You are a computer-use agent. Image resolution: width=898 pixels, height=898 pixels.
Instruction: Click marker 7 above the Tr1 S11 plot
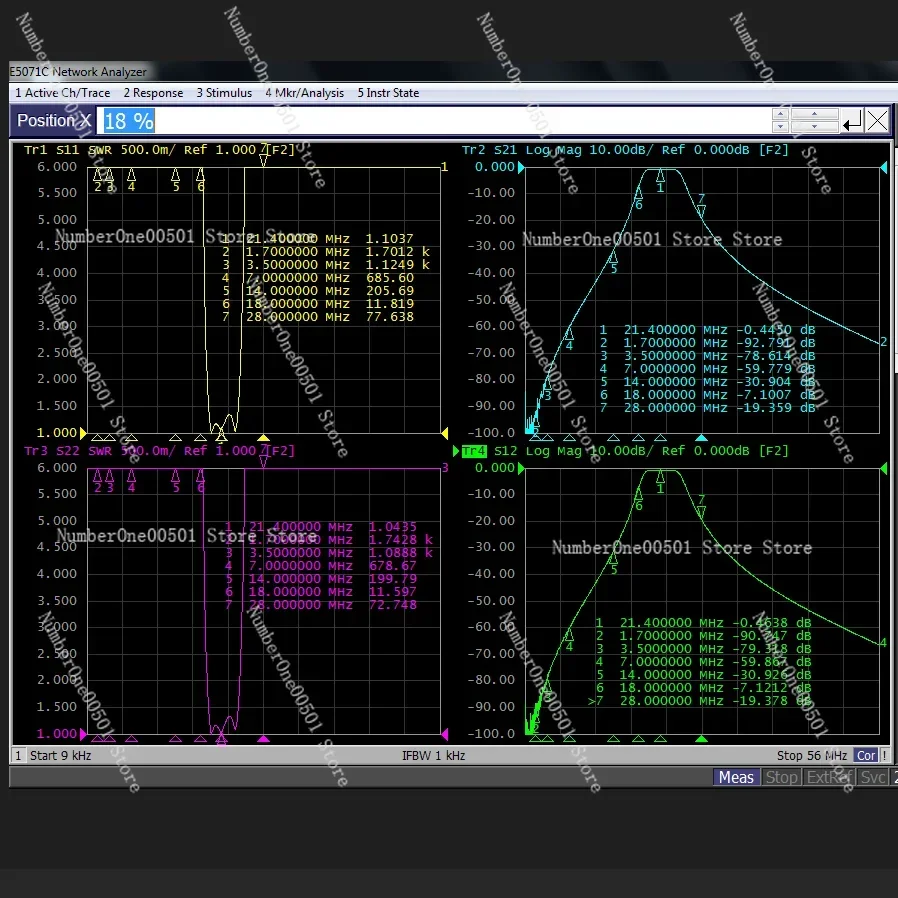(x=263, y=155)
